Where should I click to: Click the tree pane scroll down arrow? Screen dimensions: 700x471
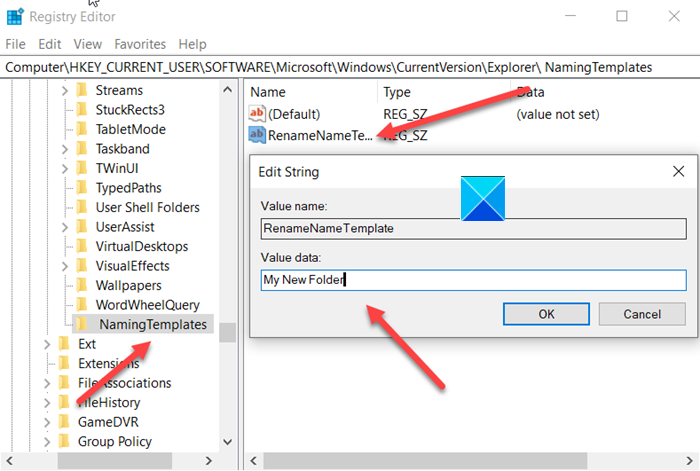click(x=227, y=442)
